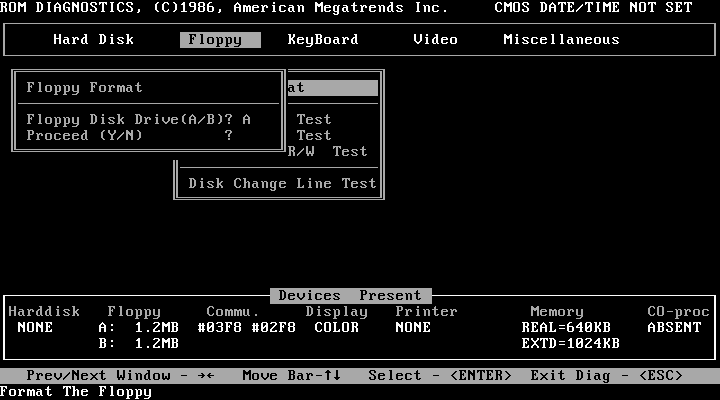Click the Devices Present panel heading
The image size is (720, 400).
[350, 296]
